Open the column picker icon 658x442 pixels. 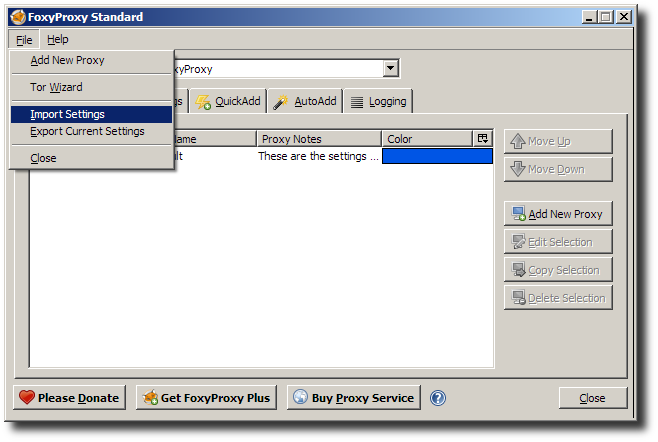[x=483, y=138]
